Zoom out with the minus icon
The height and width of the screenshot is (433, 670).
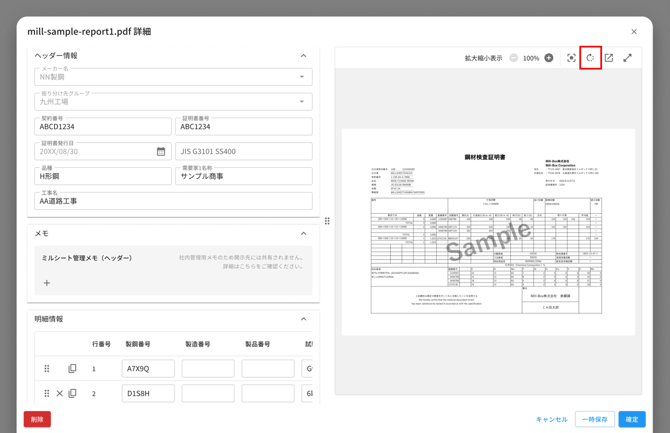[x=514, y=58]
